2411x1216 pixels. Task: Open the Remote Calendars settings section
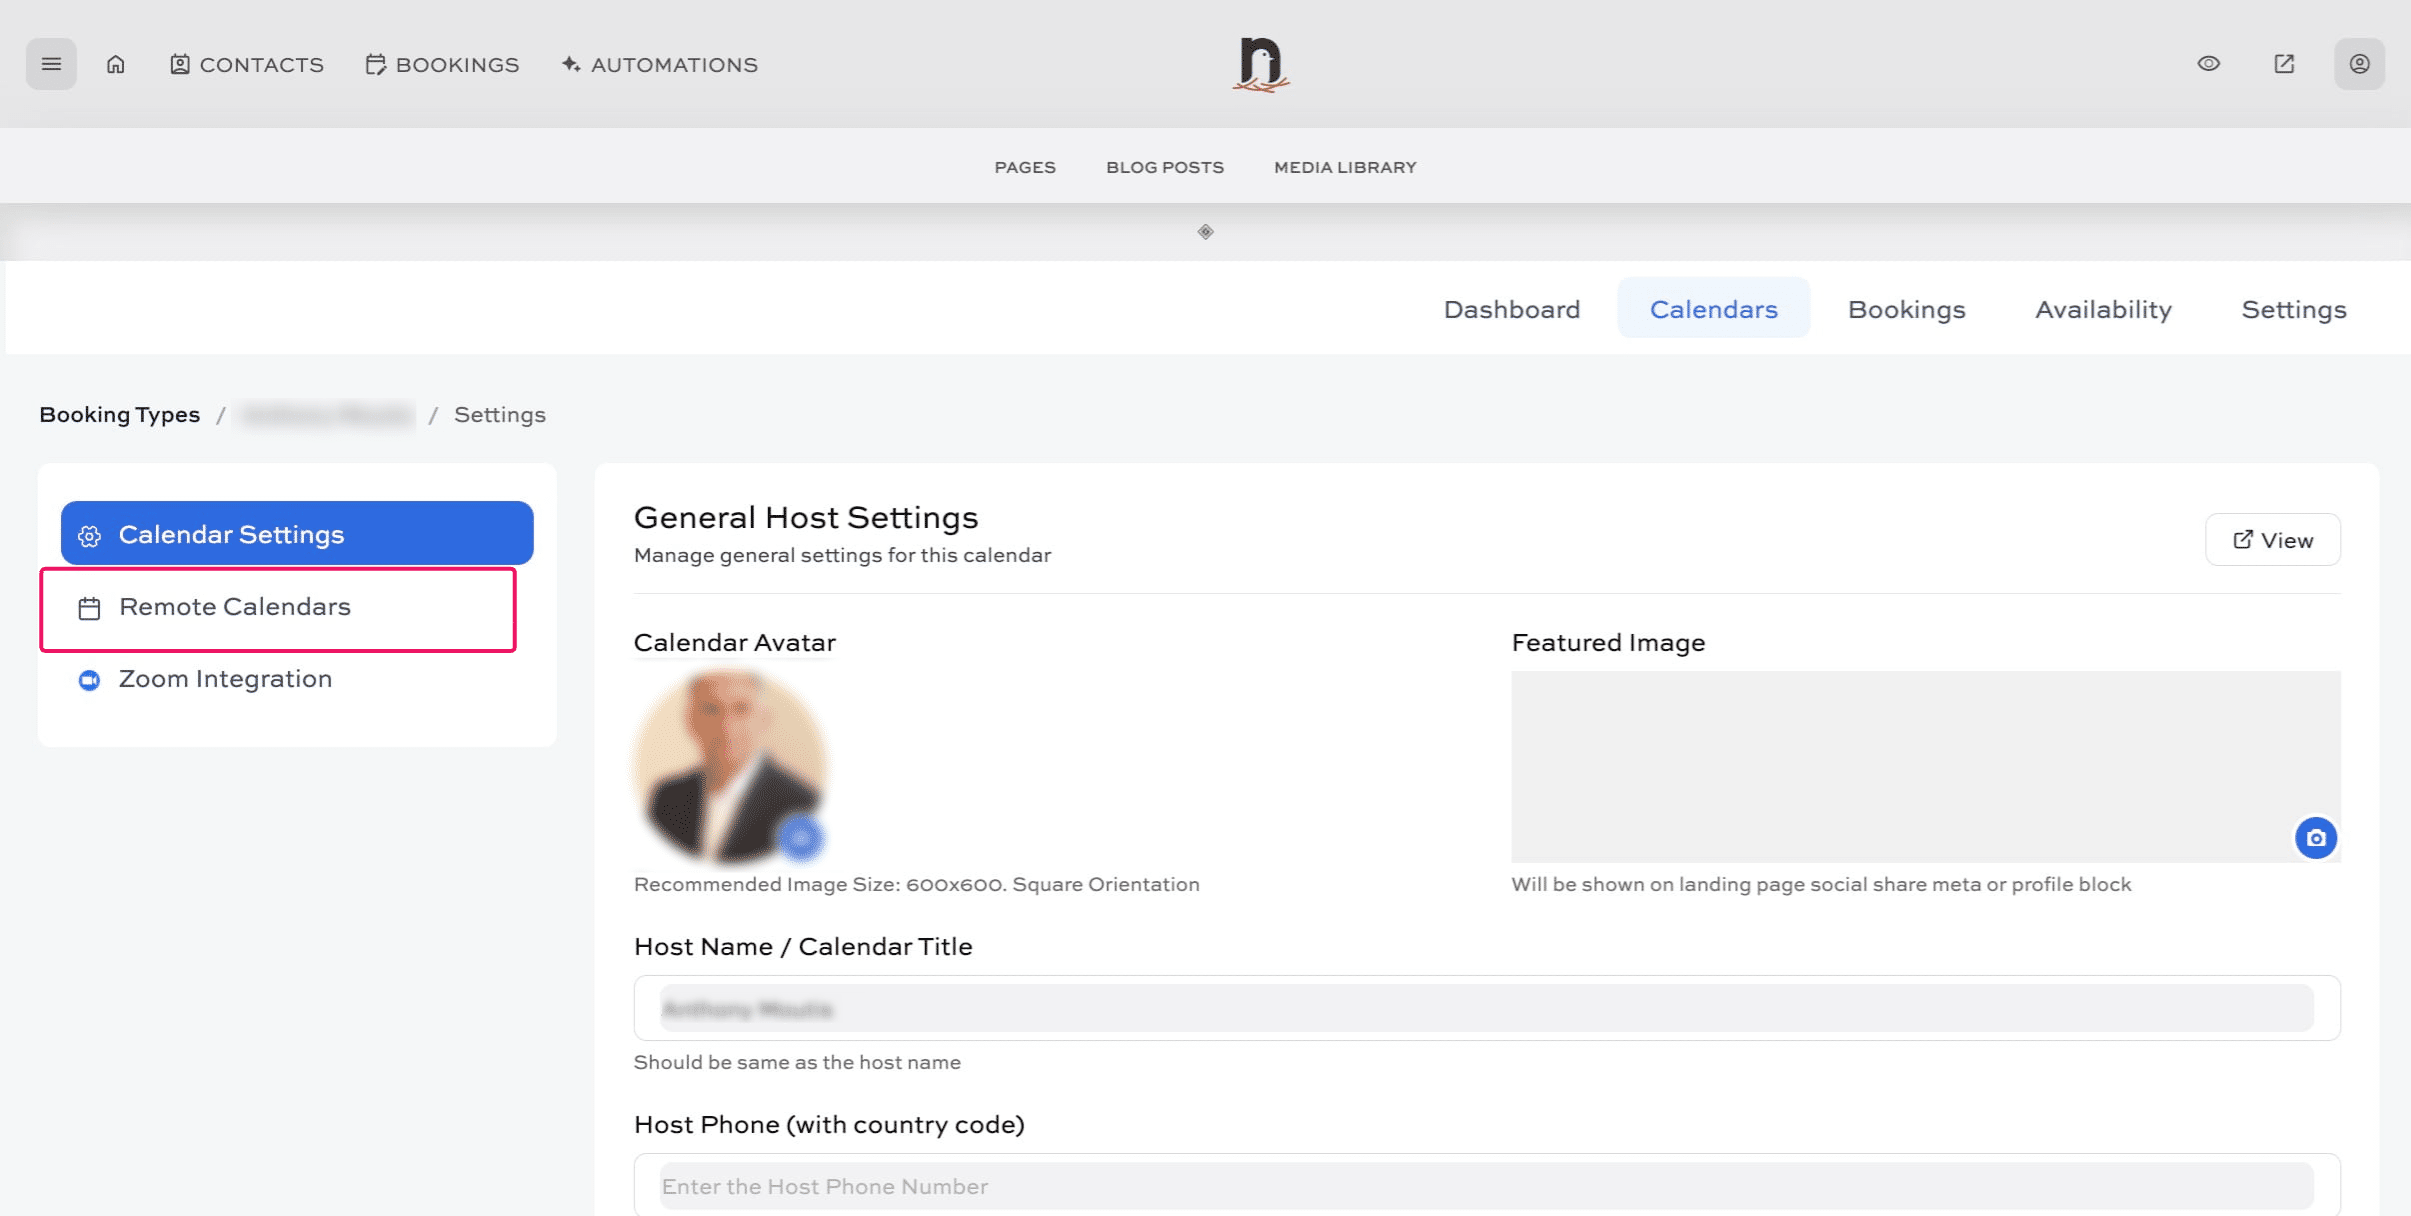pyautogui.click(x=235, y=606)
